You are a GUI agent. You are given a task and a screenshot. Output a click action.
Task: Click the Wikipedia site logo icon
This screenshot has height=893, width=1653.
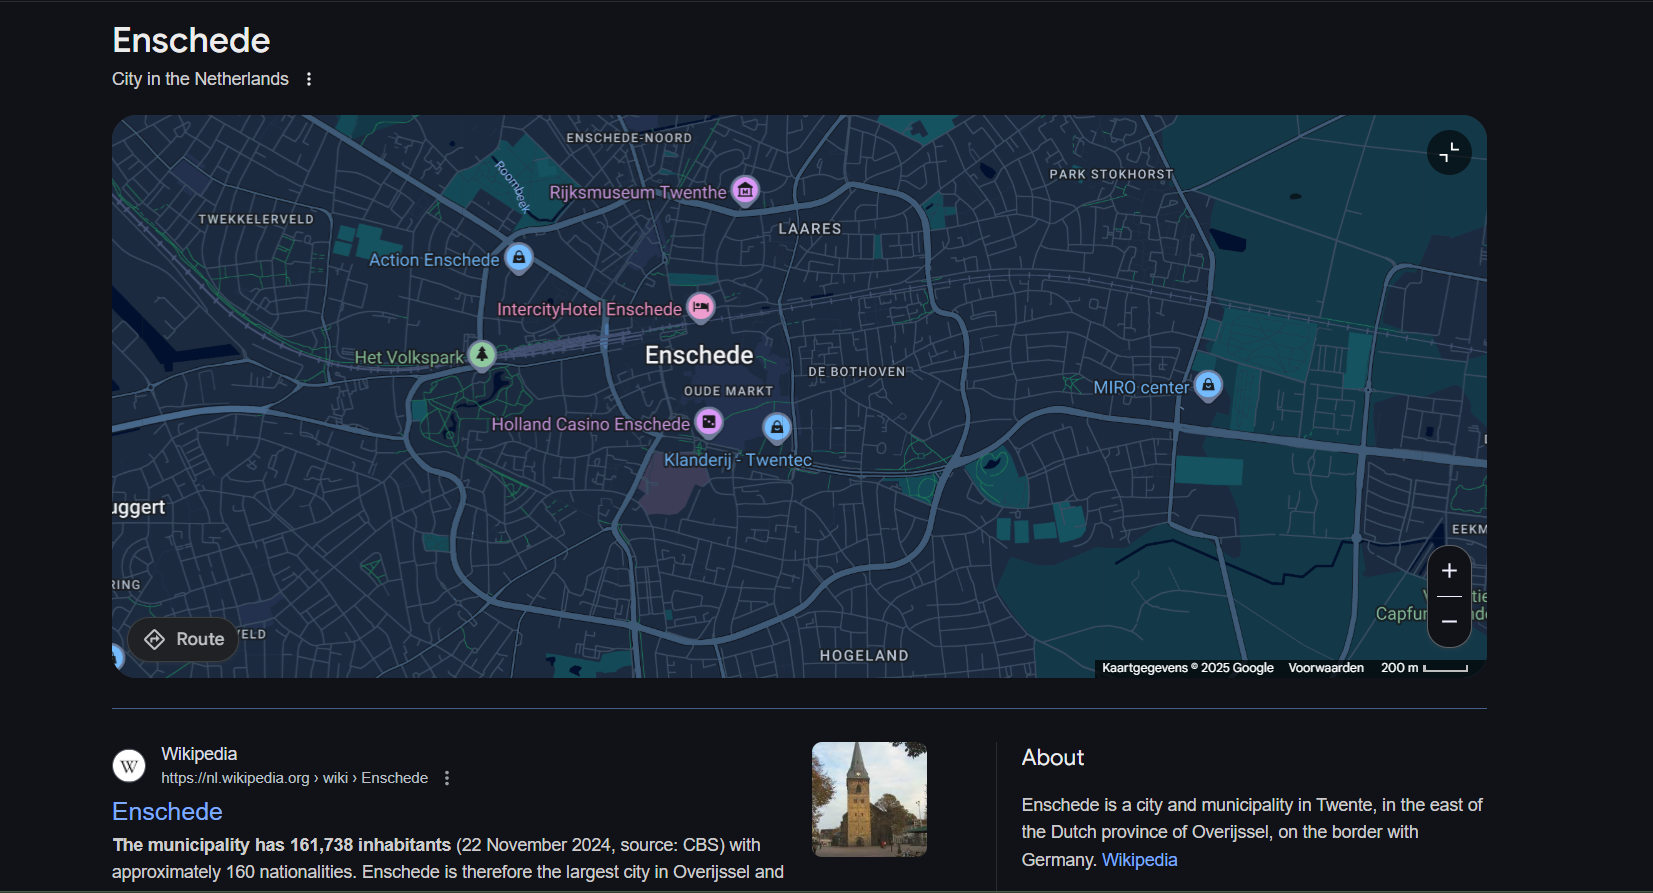click(x=129, y=766)
